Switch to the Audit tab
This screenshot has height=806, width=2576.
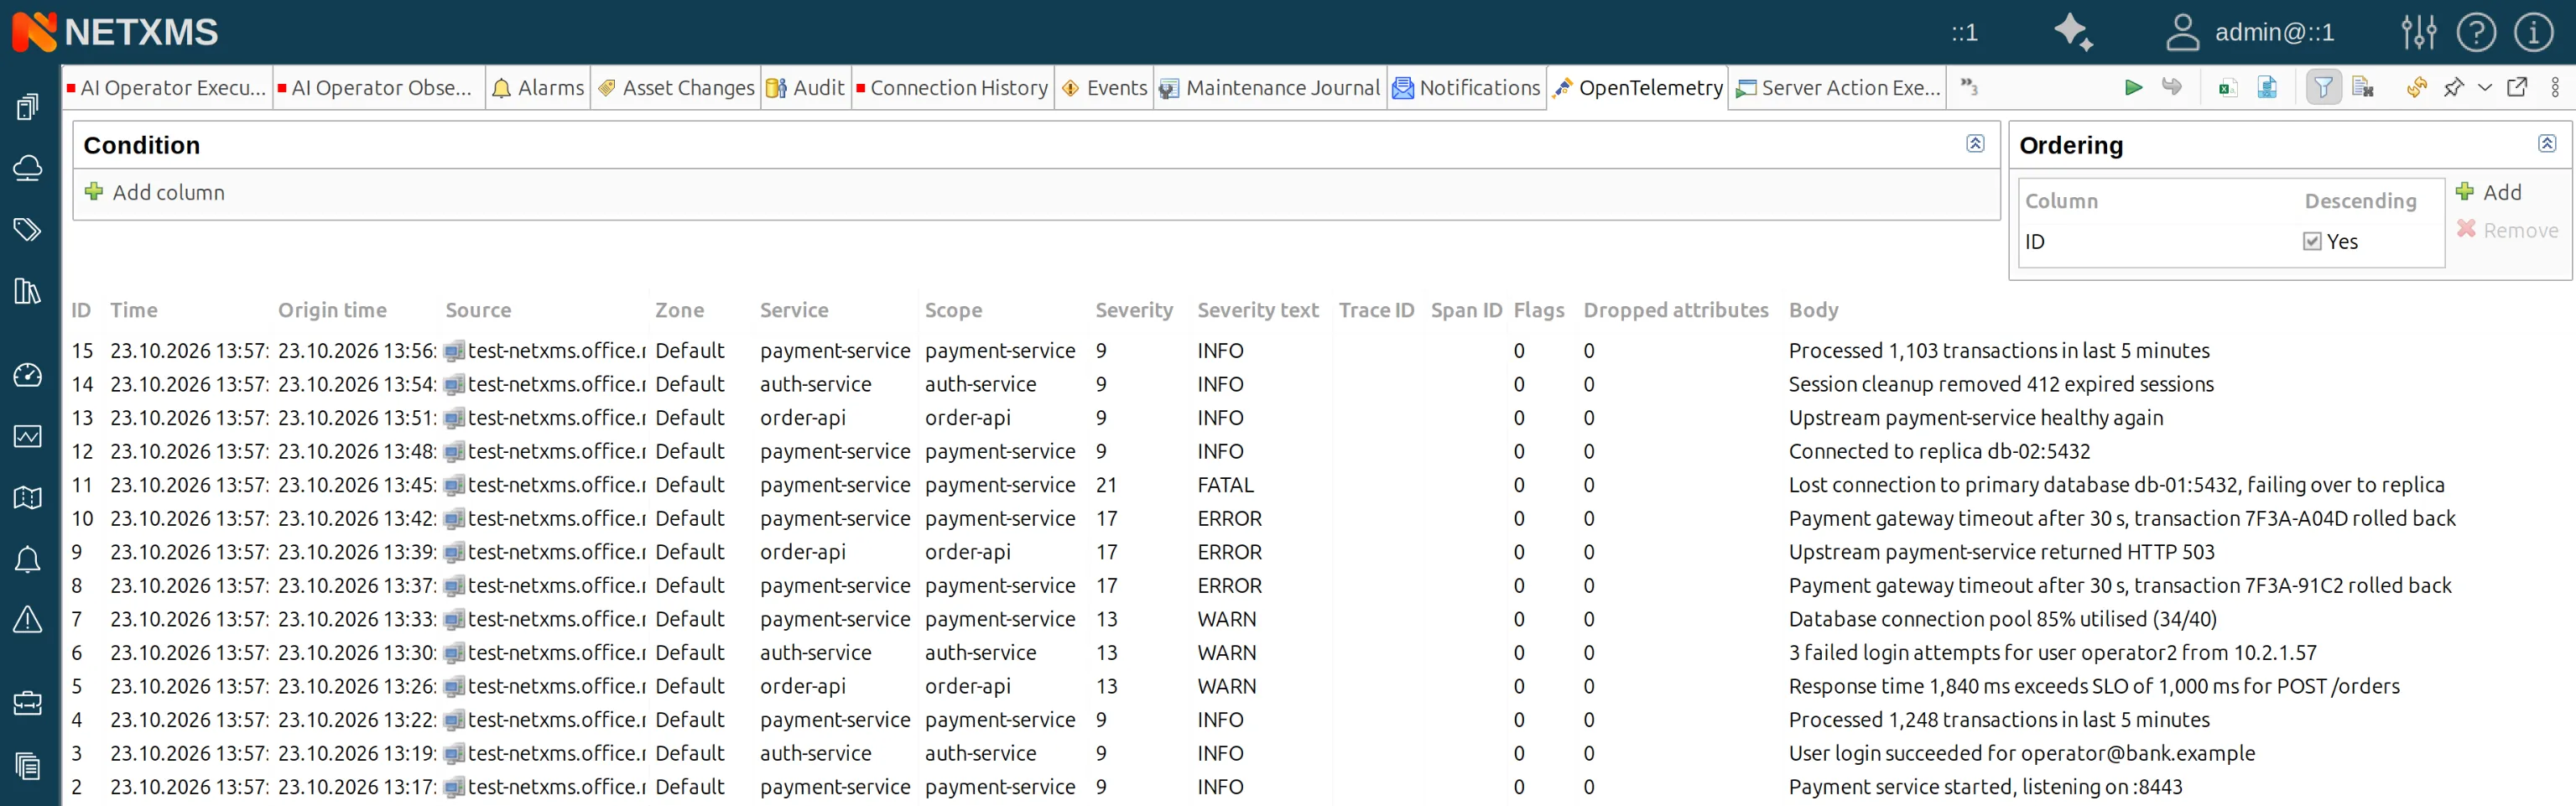pyautogui.click(x=805, y=88)
